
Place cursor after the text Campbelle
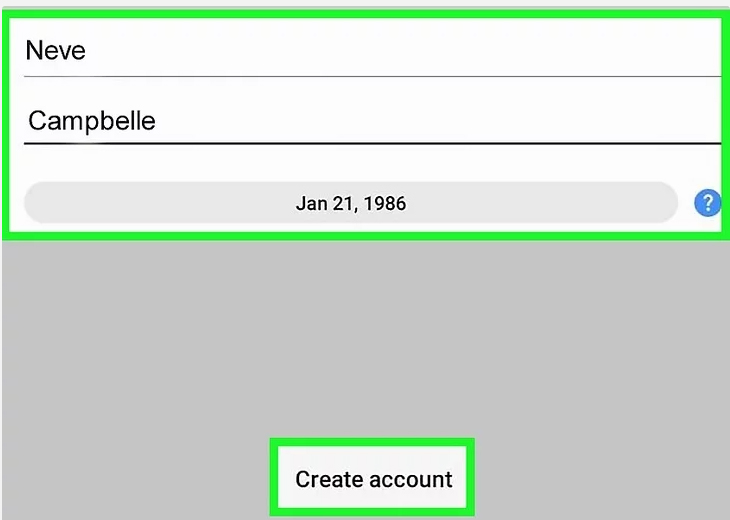[157, 121]
